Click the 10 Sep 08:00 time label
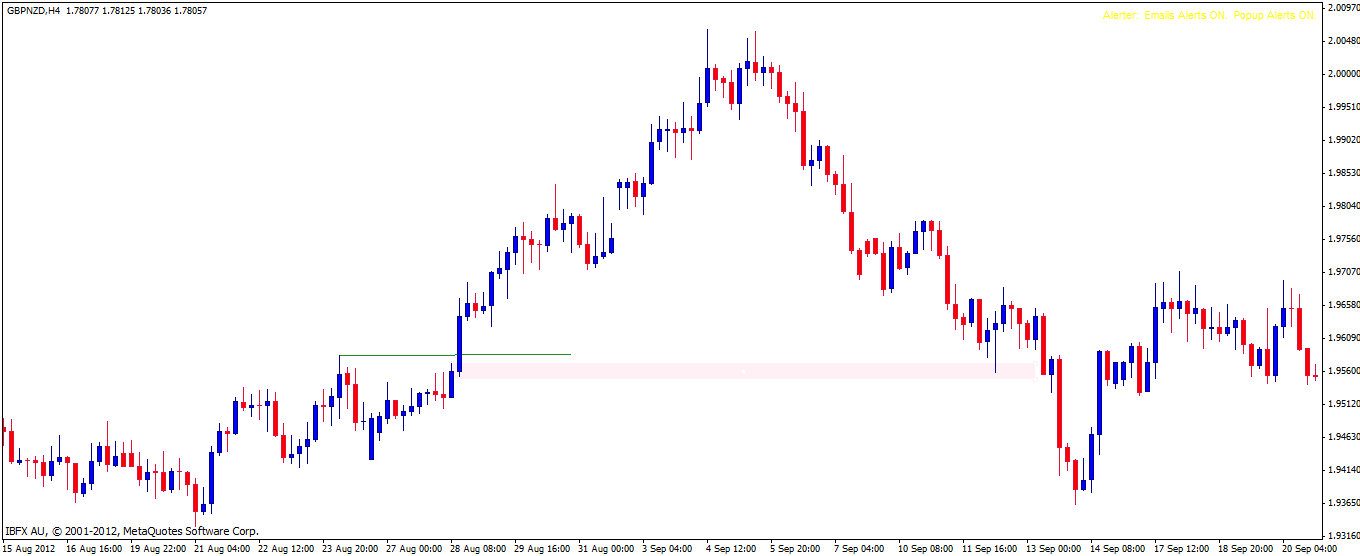This screenshot has width=1360, height=556. [927, 549]
